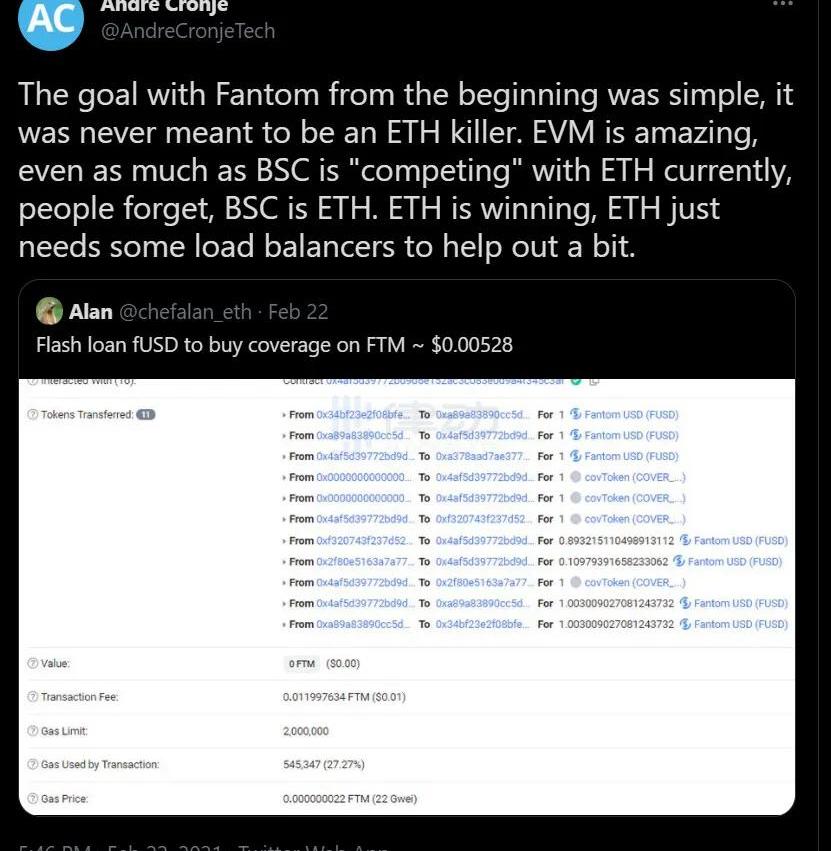Click help icon beside Tokens Transferred
This screenshot has height=851, width=831.
click(x=33, y=415)
